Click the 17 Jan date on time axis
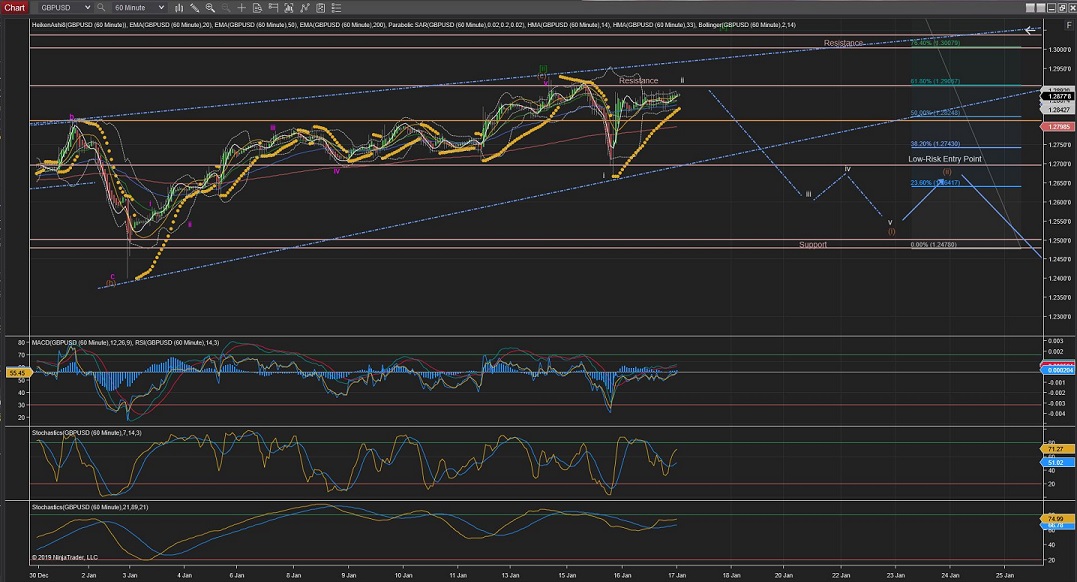The width and height of the screenshot is (1077, 582). [676, 575]
